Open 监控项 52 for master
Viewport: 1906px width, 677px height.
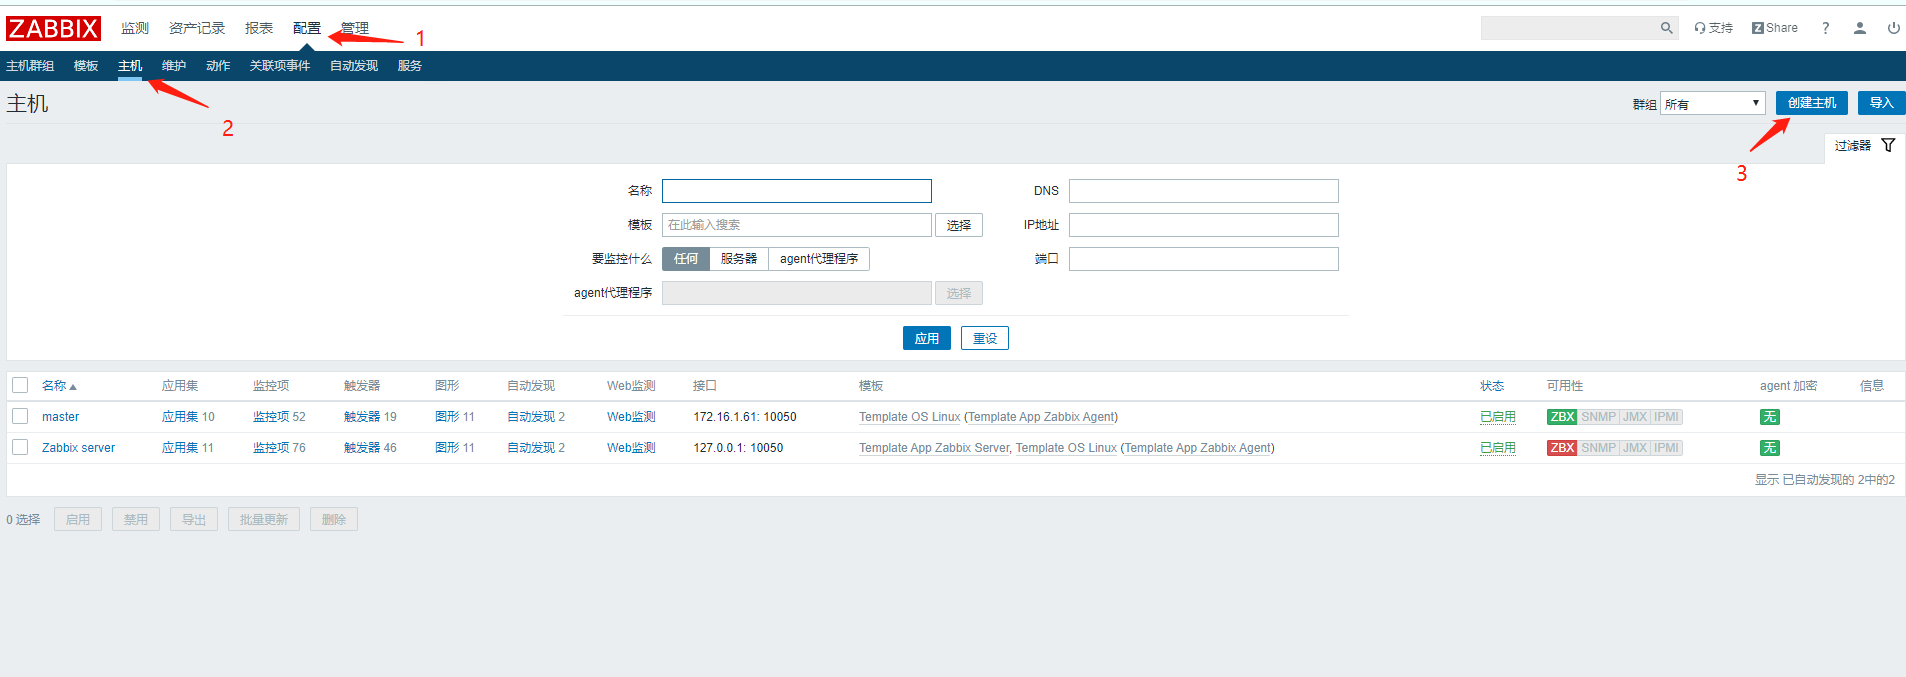[271, 417]
